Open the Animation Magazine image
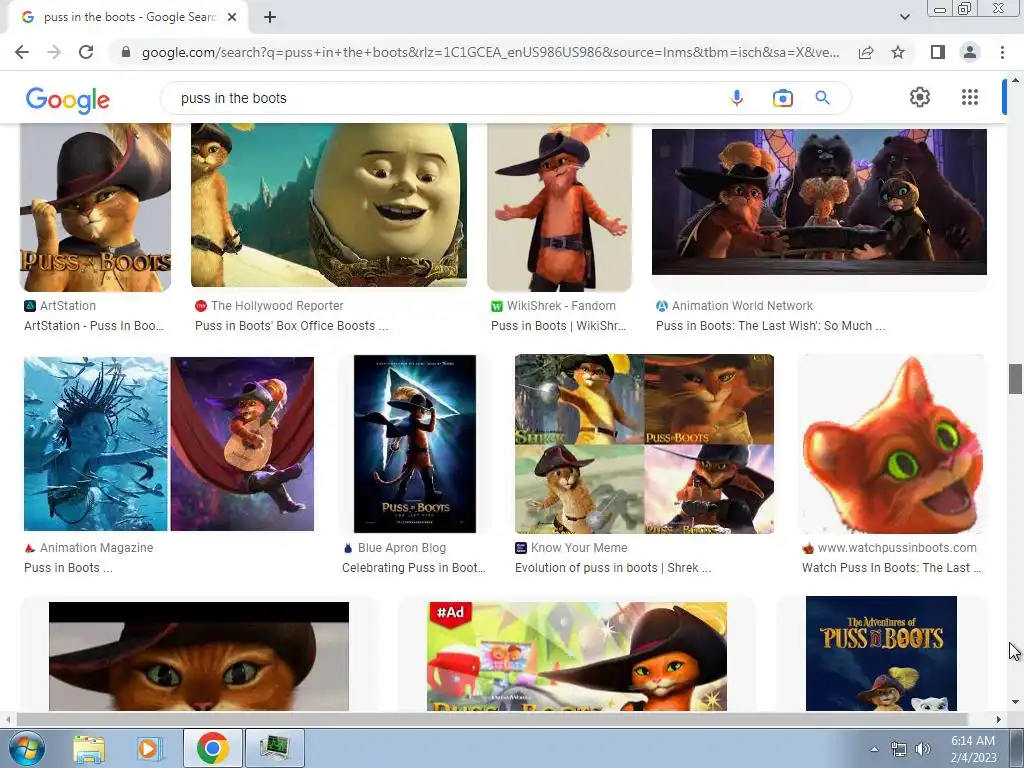Image resolution: width=1024 pixels, height=768 pixels. (168, 444)
